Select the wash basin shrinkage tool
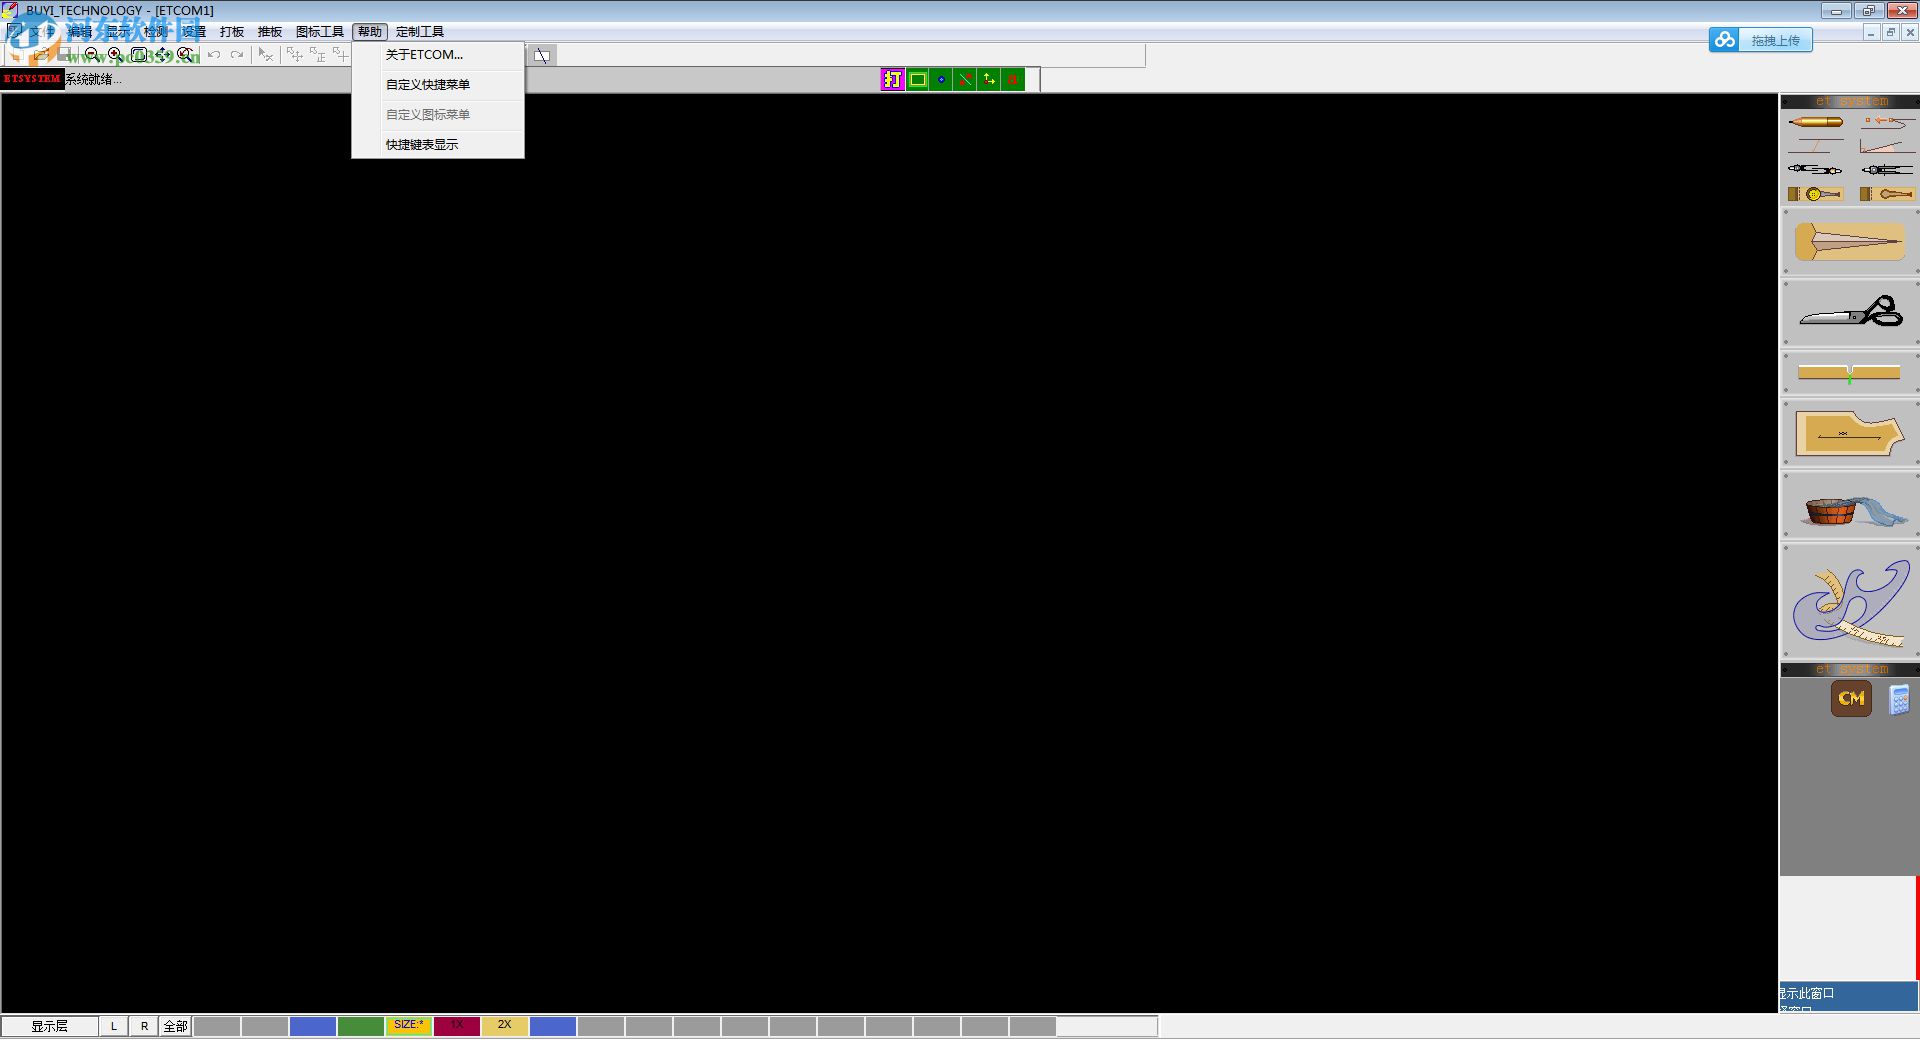The image size is (1920, 1040). click(x=1850, y=506)
